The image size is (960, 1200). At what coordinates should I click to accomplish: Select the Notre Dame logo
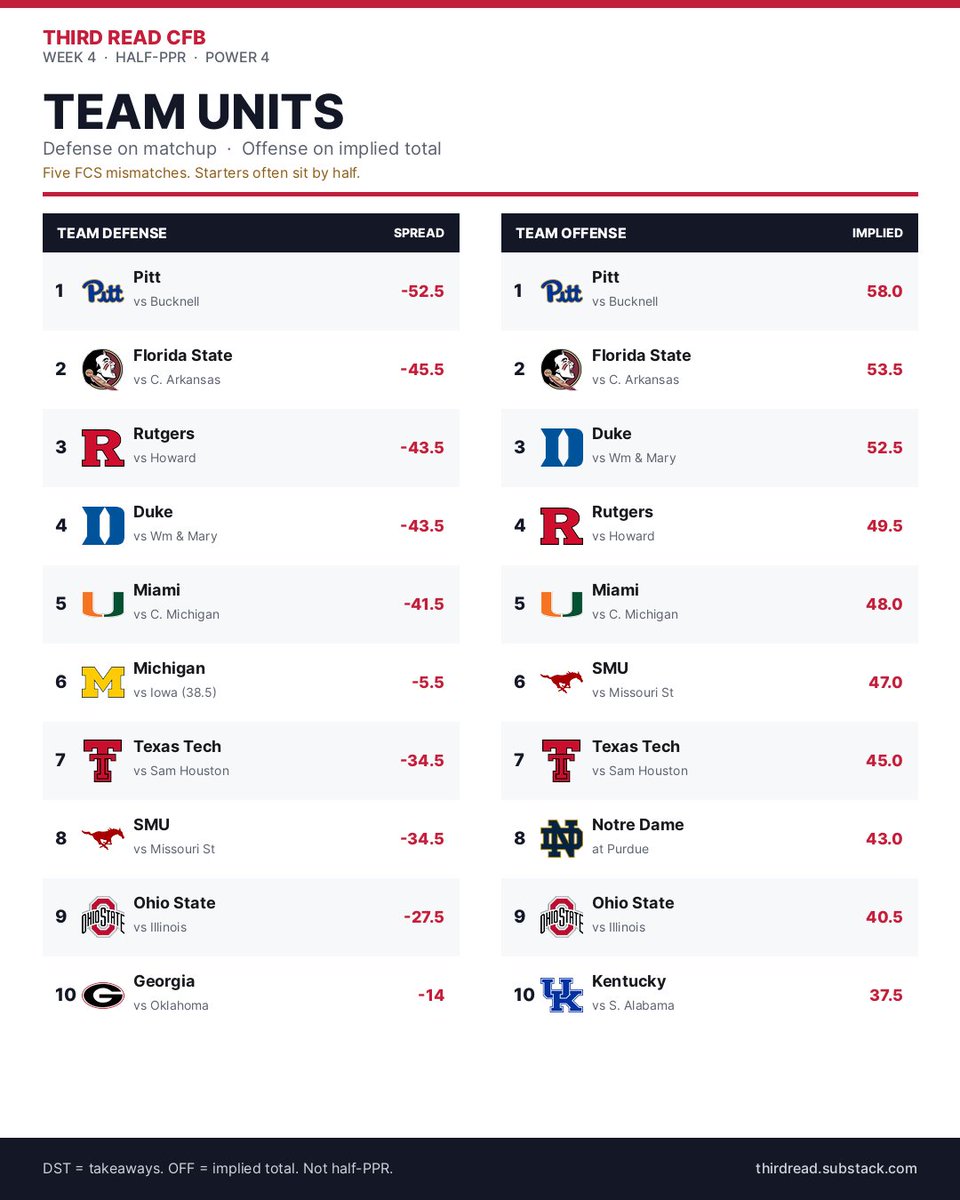point(561,839)
